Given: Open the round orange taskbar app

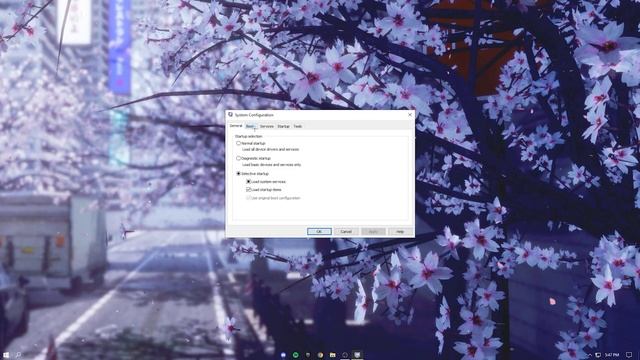Looking at the screenshot, I should 320,355.
